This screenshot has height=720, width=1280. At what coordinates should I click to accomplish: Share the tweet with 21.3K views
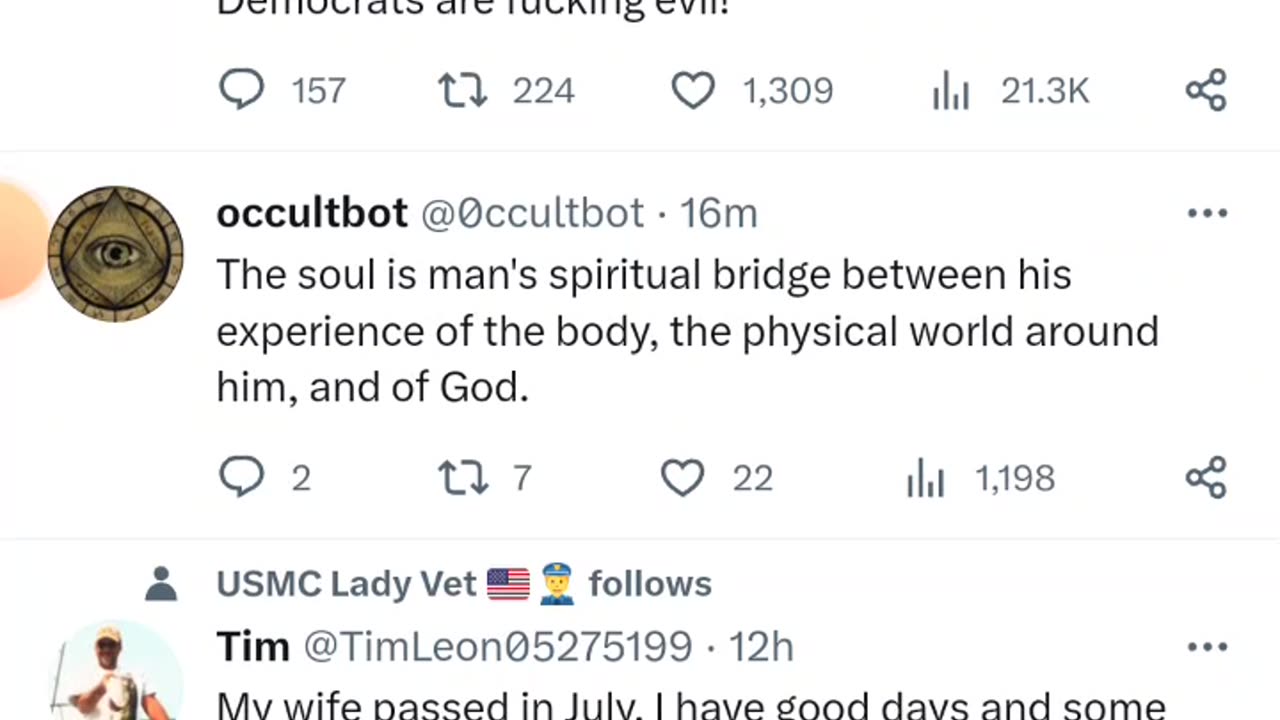pyautogui.click(x=1206, y=90)
